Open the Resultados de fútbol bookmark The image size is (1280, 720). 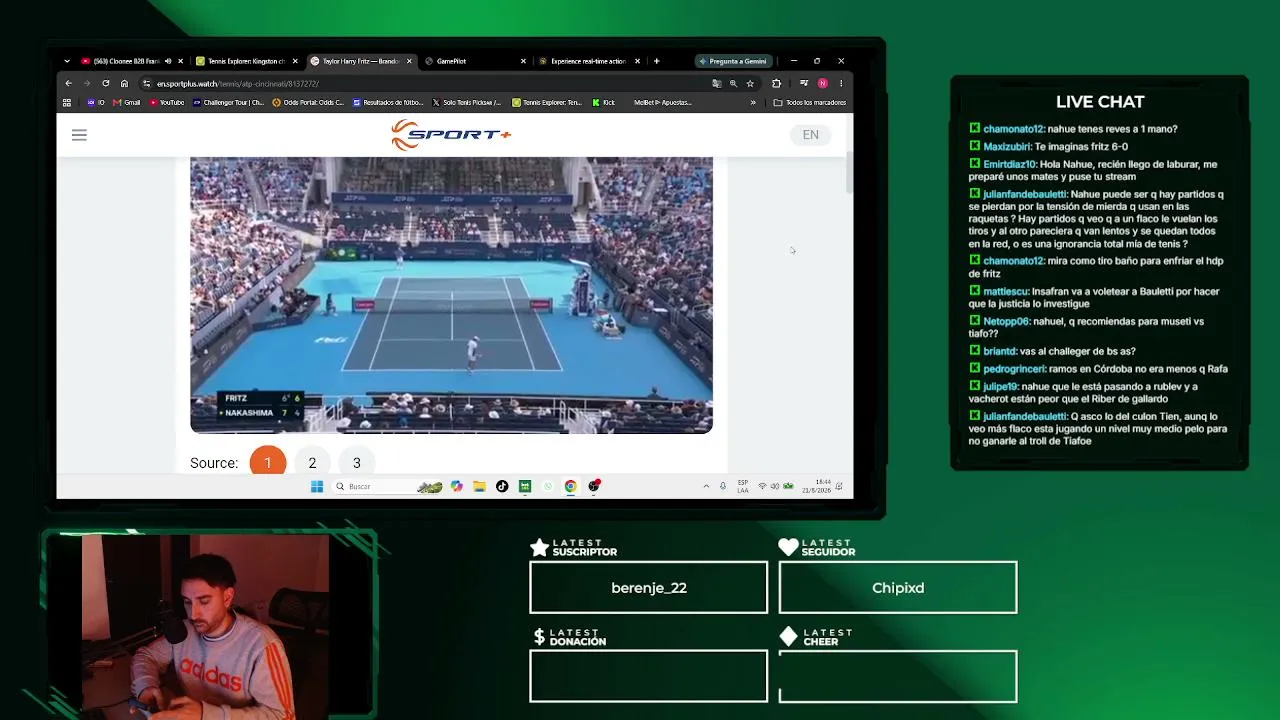(388, 102)
